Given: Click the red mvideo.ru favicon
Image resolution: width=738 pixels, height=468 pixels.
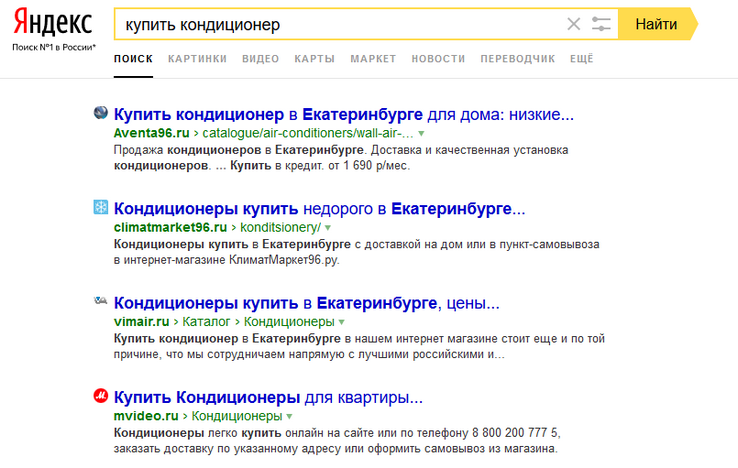Looking at the screenshot, I should pyautogui.click(x=101, y=396).
